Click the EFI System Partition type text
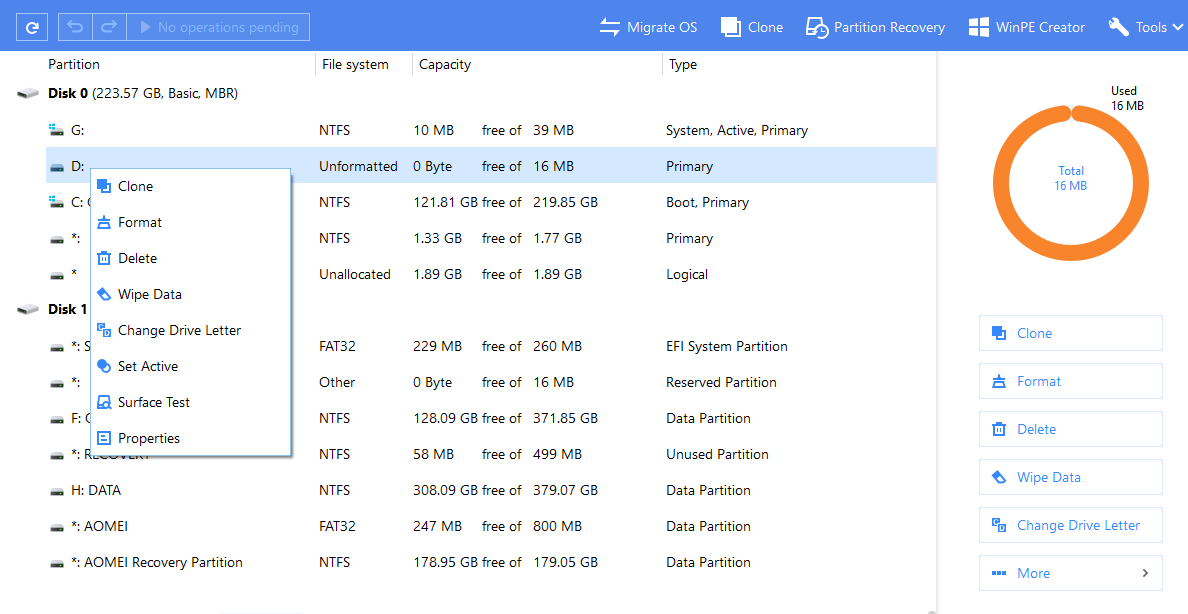1188x614 pixels. coord(727,346)
